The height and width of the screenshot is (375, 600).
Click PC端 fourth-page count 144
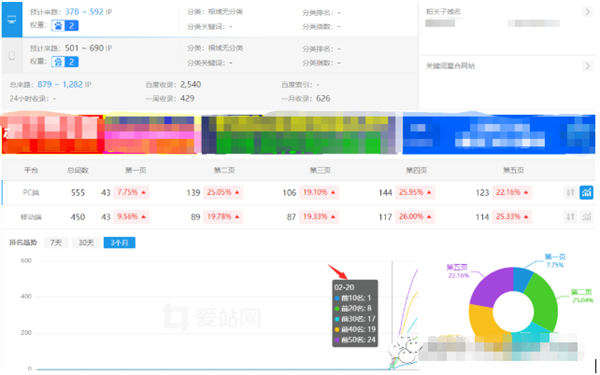[385, 192]
